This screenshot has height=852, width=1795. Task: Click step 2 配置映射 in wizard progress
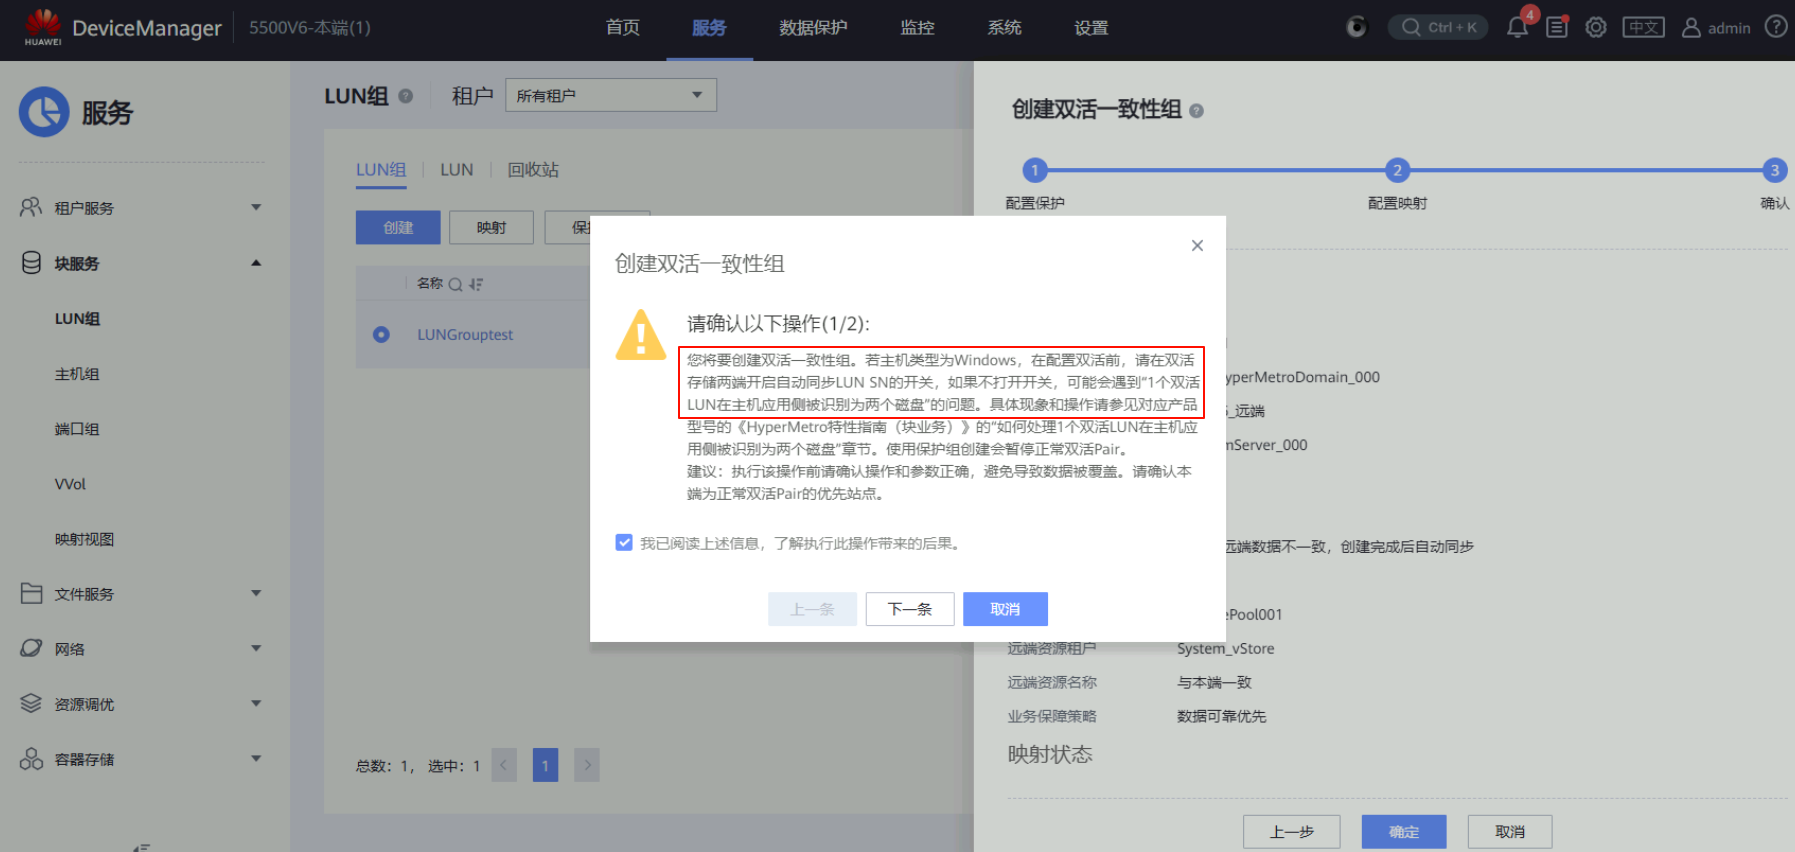pos(1397,170)
